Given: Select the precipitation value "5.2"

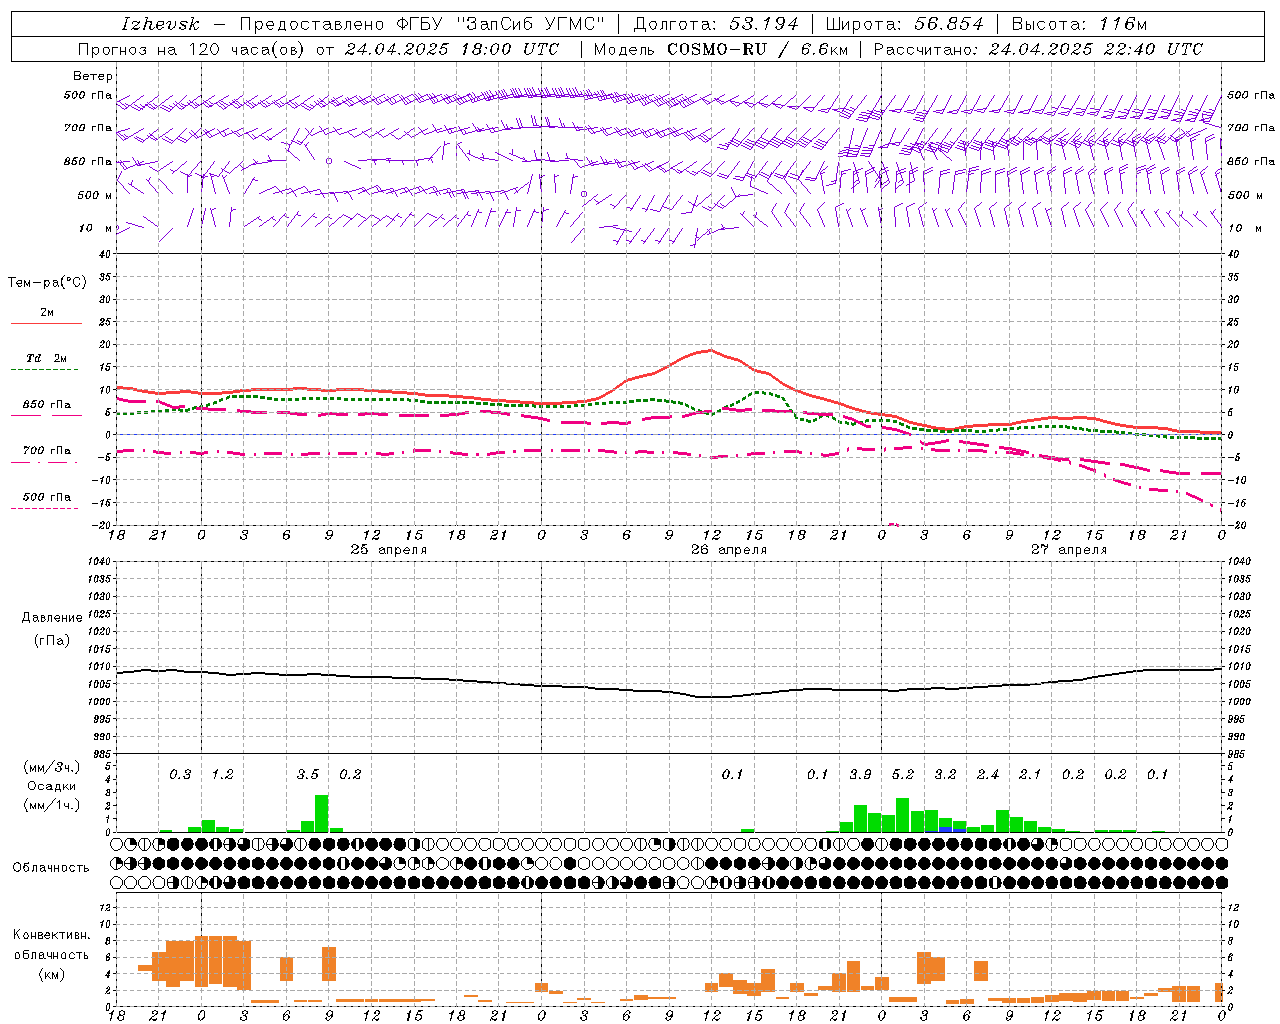Looking at the screenshot, I should coord(903,775).
